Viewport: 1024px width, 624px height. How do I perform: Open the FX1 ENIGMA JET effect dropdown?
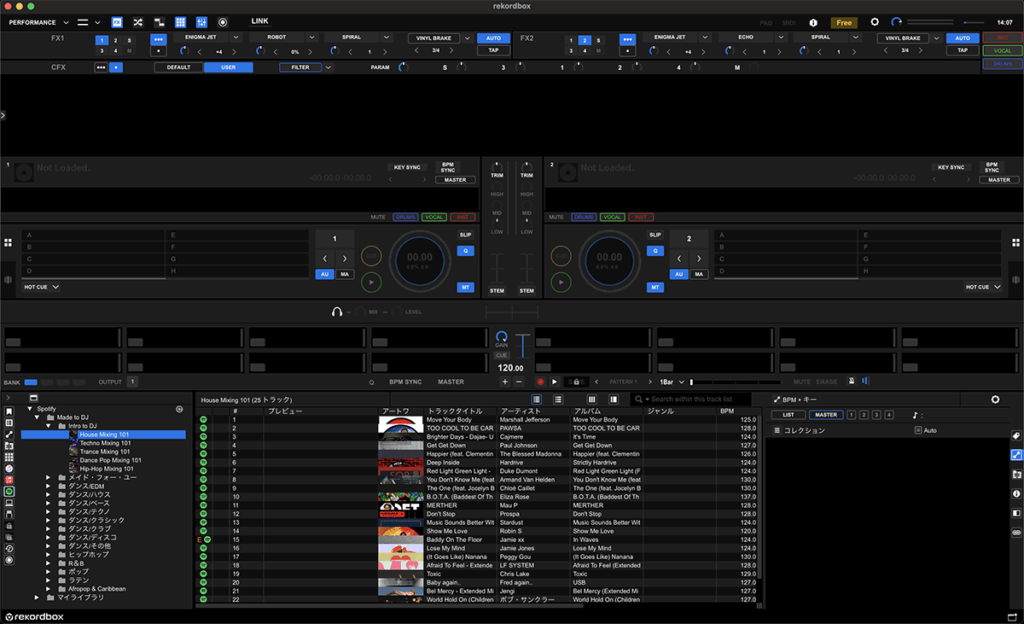236,37
